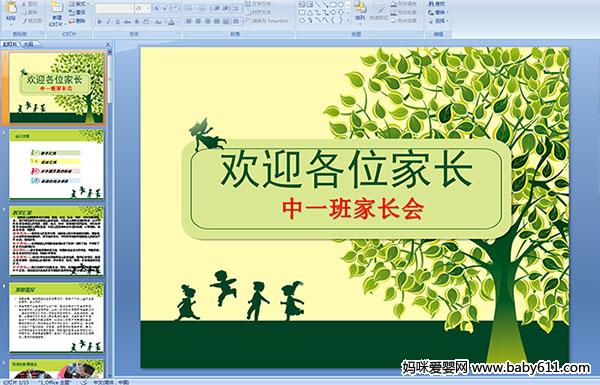Switch to the Slides pane tab
This screenshot has width=600, height=385.
[x=10, y=44]
